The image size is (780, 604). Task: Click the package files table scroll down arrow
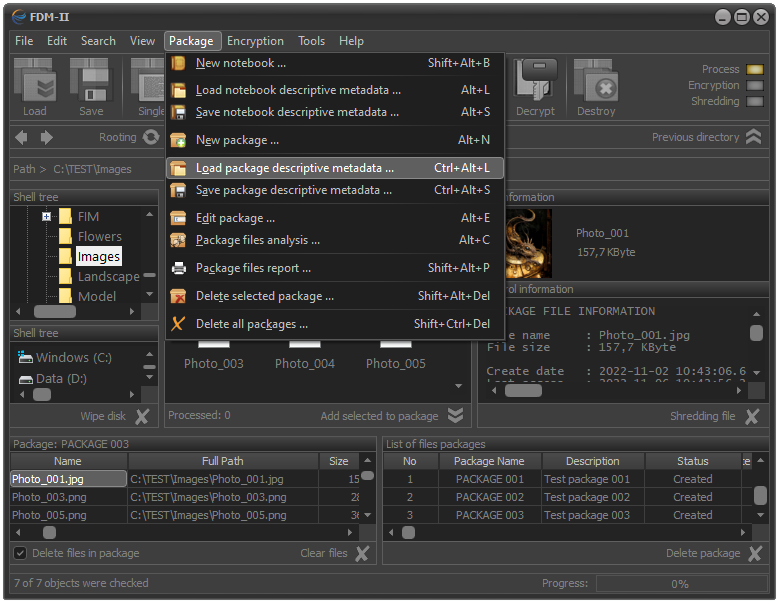pos(368,515)
